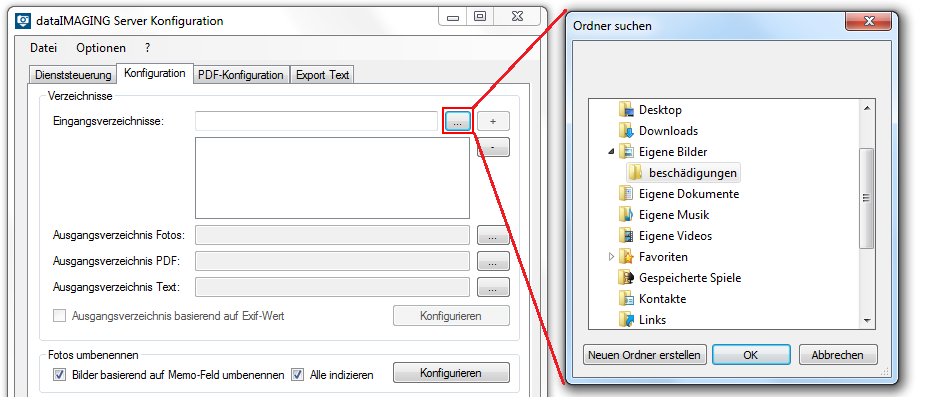Click the Kontakte folder icon

pos(626,299)
